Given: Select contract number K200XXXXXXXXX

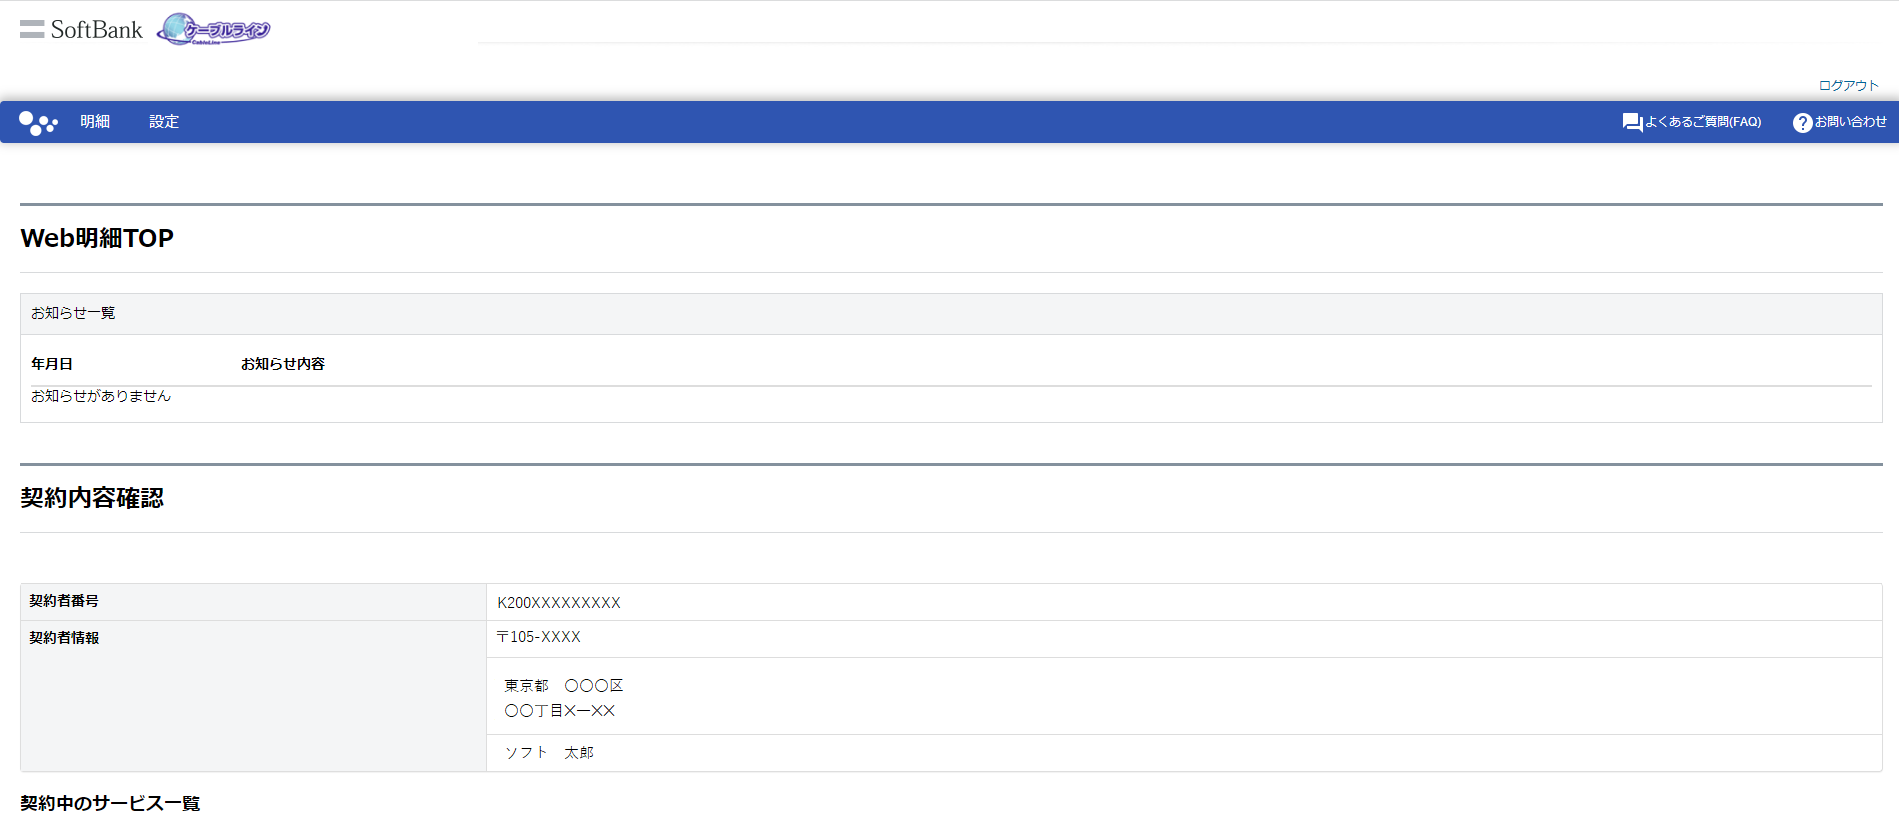Looking at the screenshot, I should (559, 603).
